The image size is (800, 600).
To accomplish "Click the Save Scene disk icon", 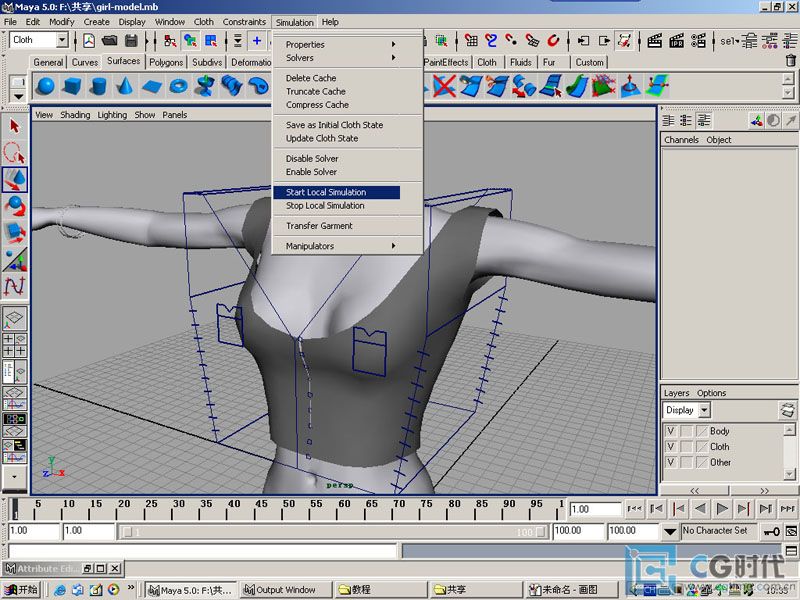I will pos(131,40).
